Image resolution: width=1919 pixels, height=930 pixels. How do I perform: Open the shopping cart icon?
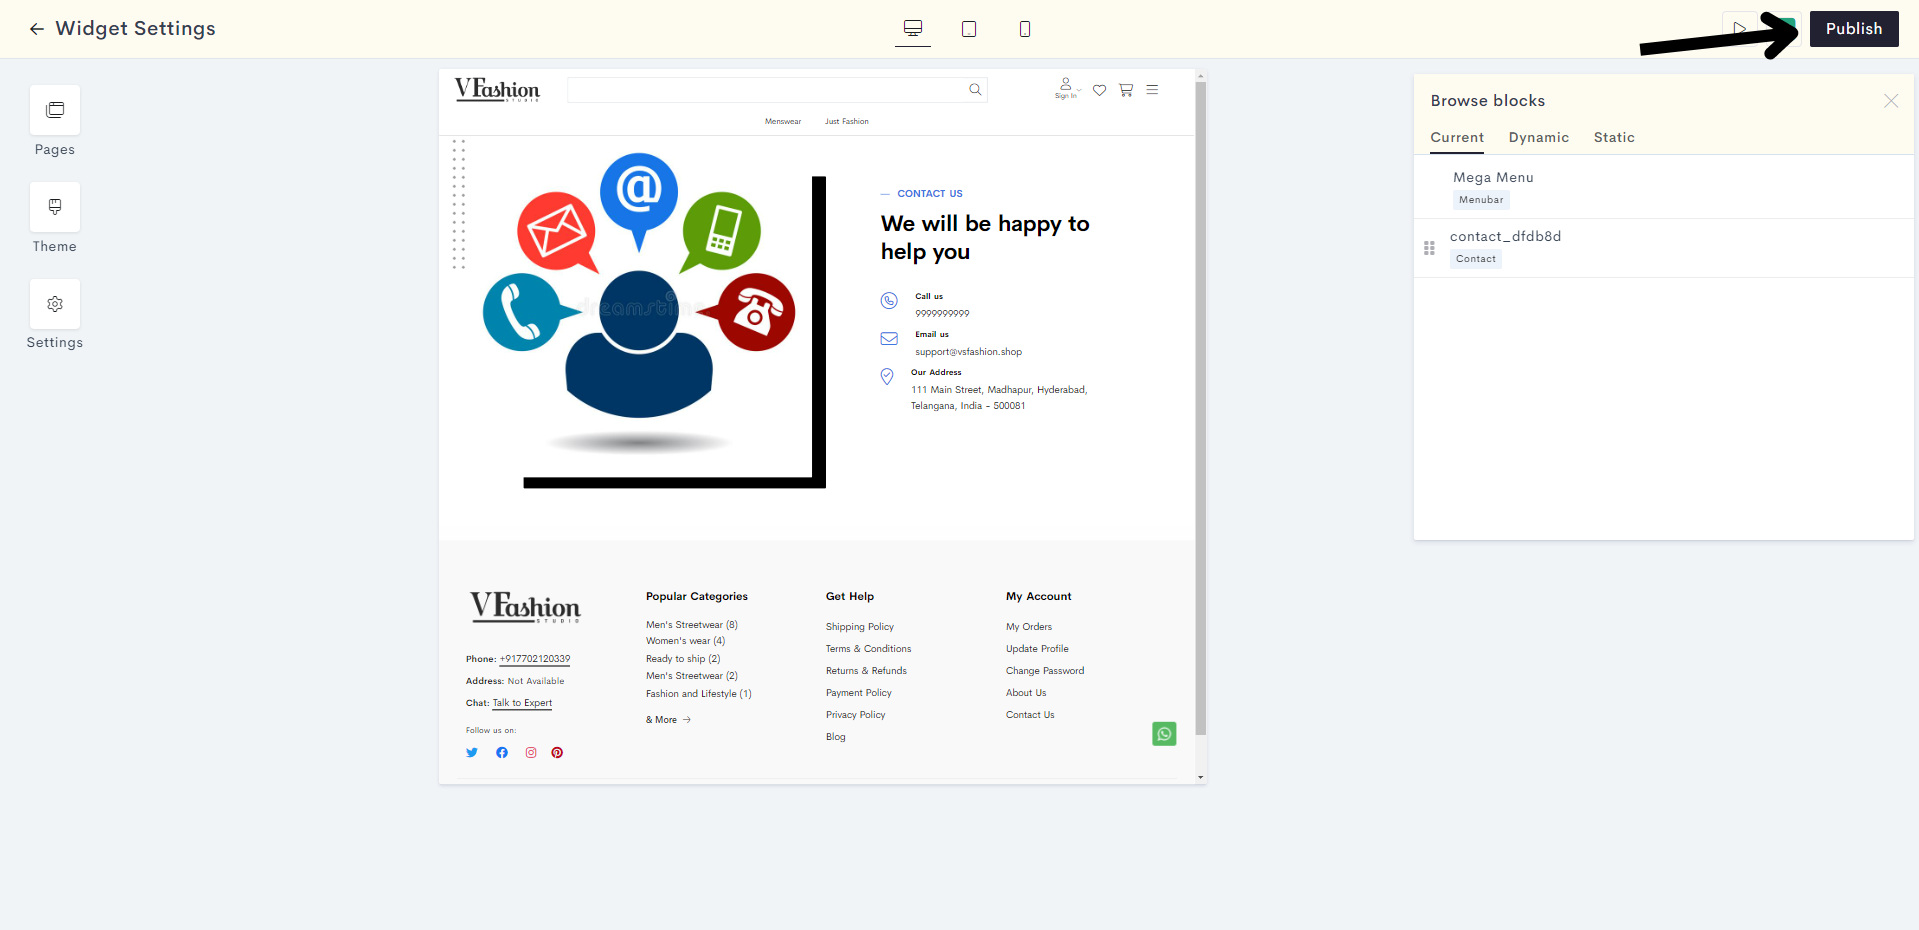pos(1126,90)
